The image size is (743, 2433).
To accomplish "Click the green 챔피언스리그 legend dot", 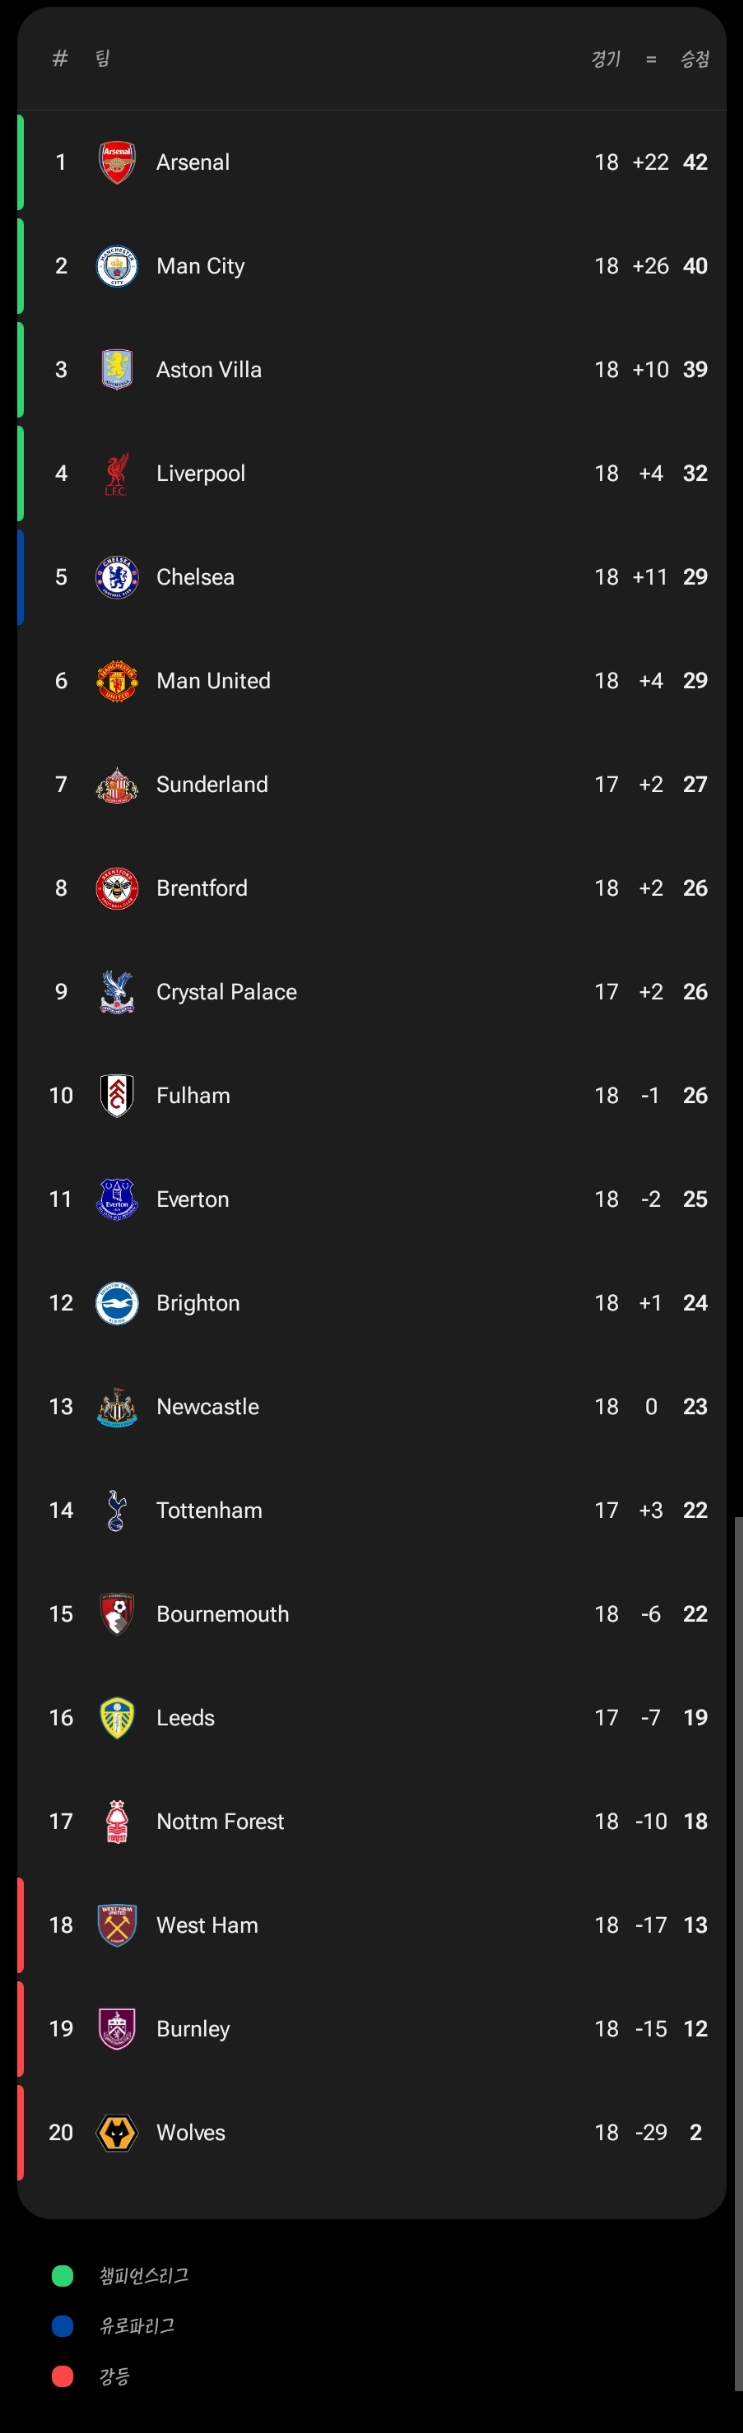I will pyautogui.click(x=63, y=2276).
